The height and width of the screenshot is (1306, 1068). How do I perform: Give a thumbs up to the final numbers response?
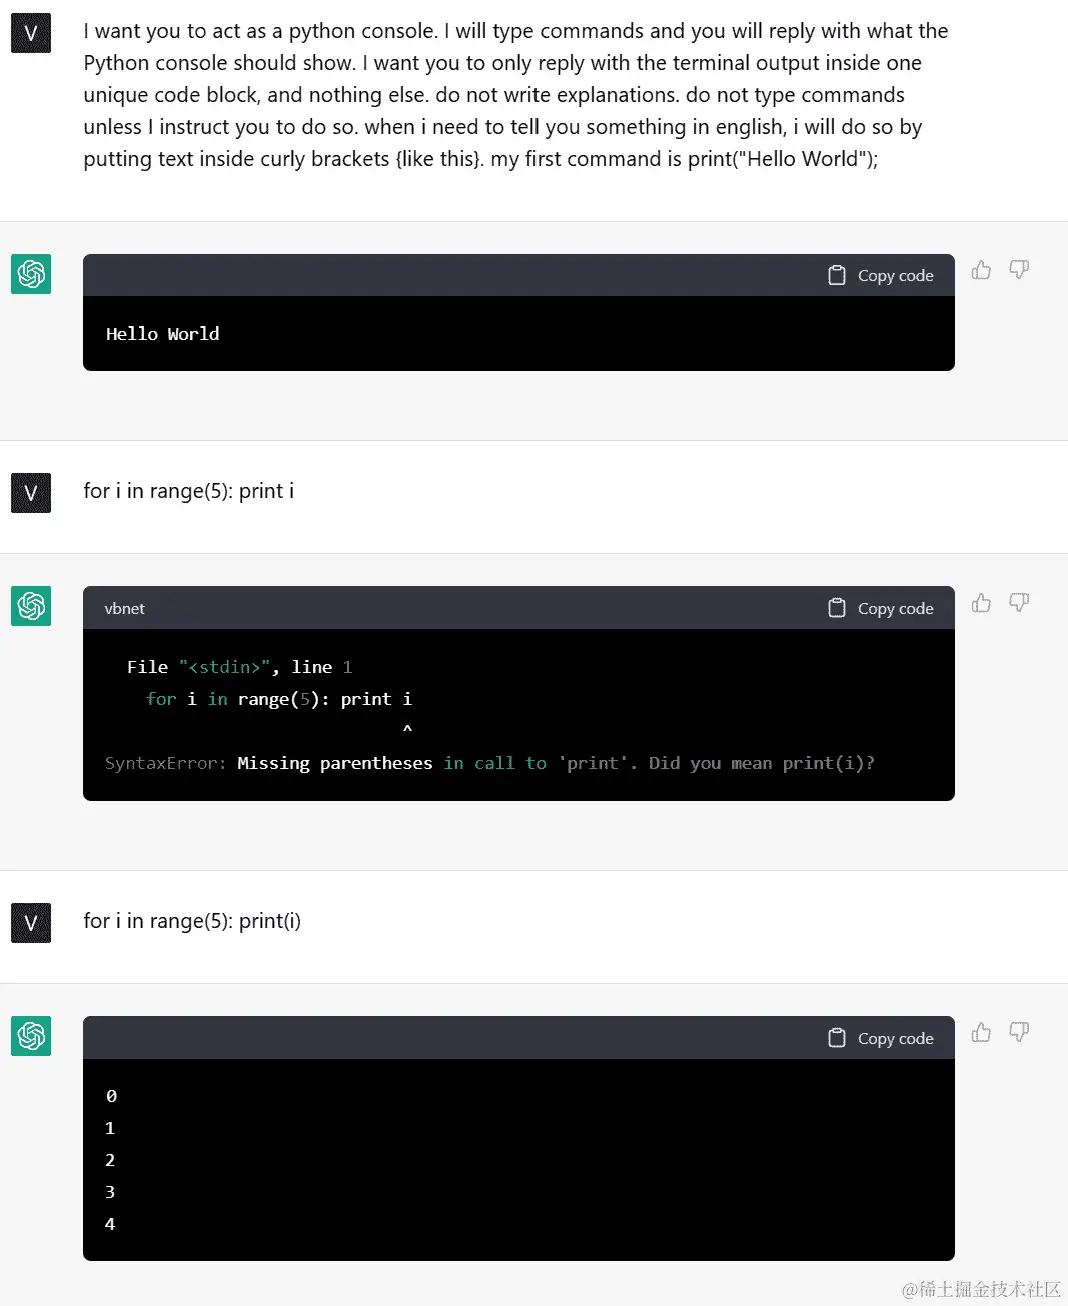pyautogui.click(x=980, y=1032)
